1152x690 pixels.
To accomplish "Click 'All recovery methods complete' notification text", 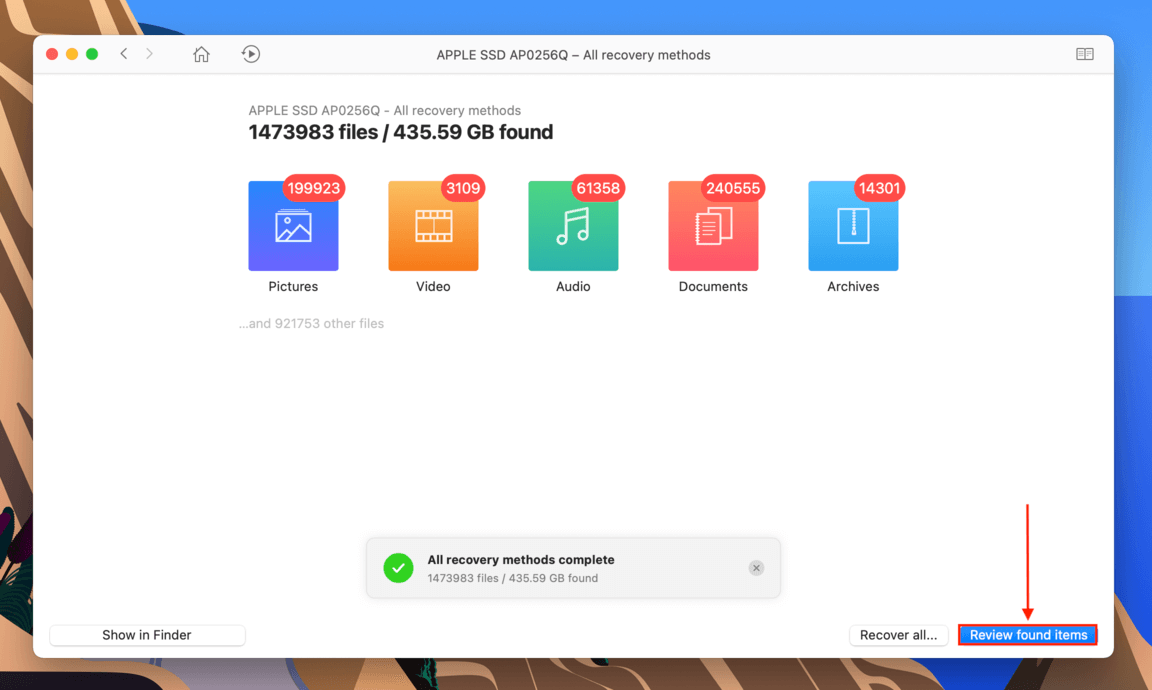I will 521,559.
